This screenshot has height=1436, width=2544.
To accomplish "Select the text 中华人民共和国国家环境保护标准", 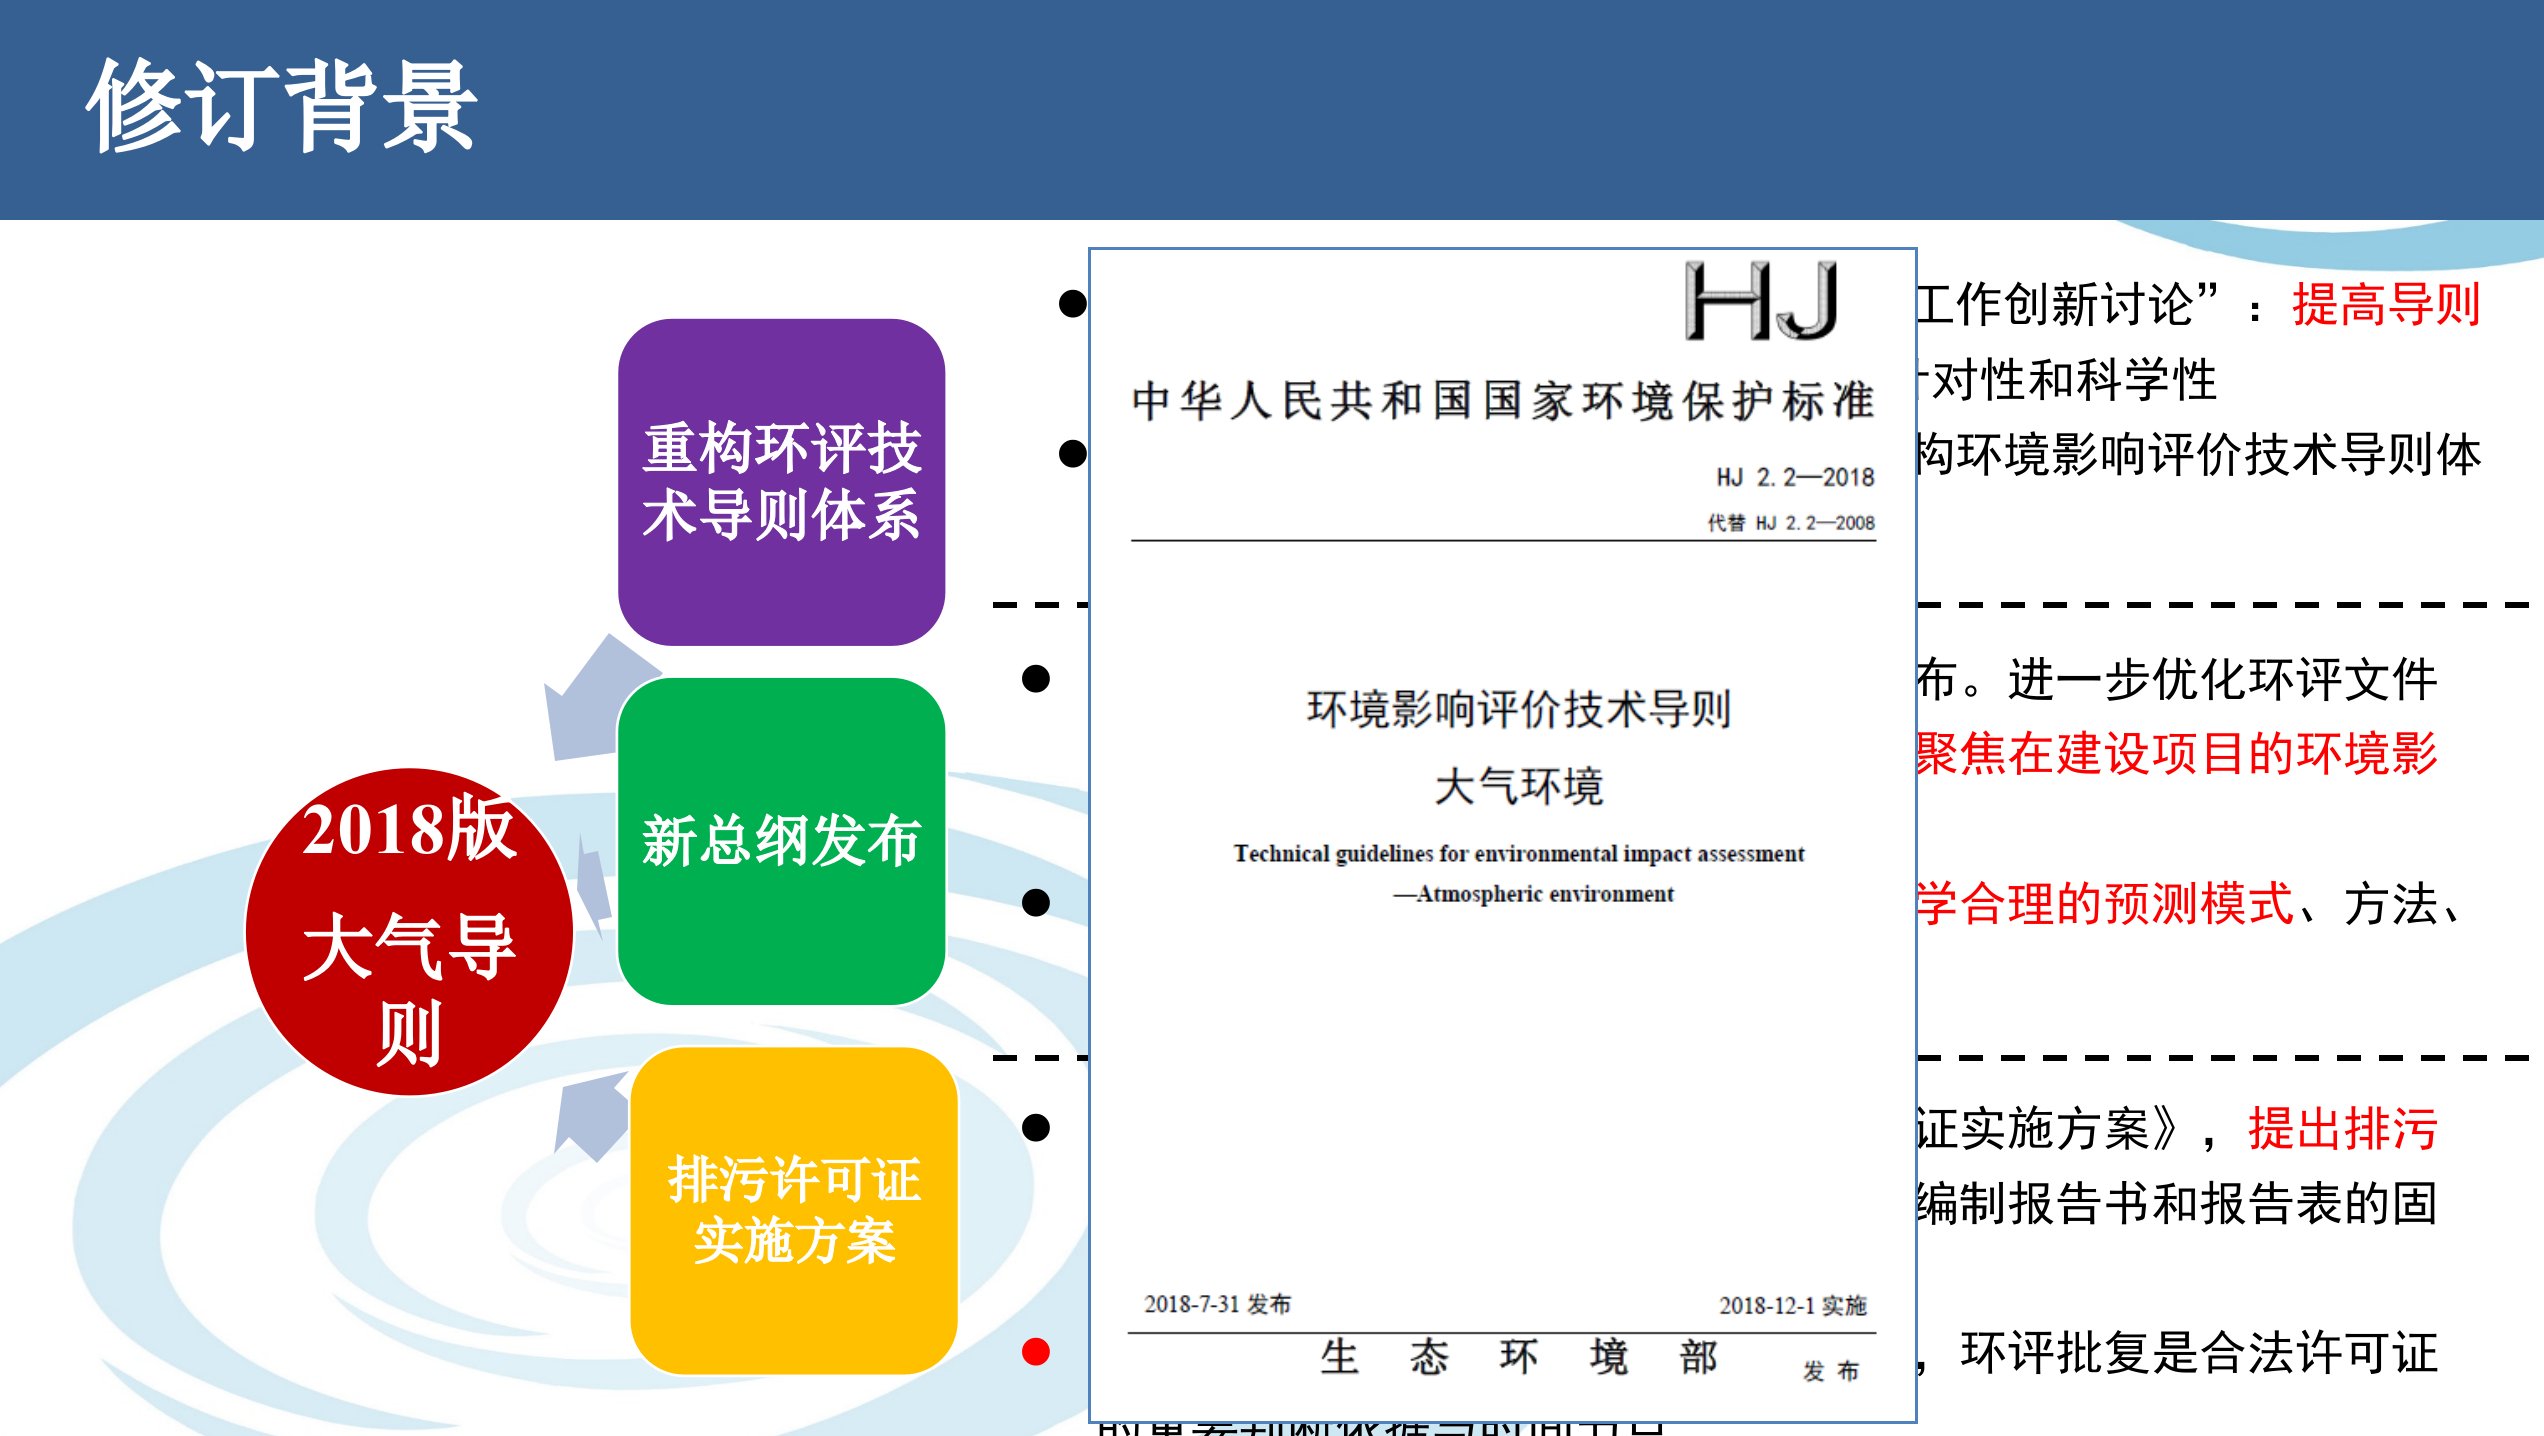I will pos(1503,401).
